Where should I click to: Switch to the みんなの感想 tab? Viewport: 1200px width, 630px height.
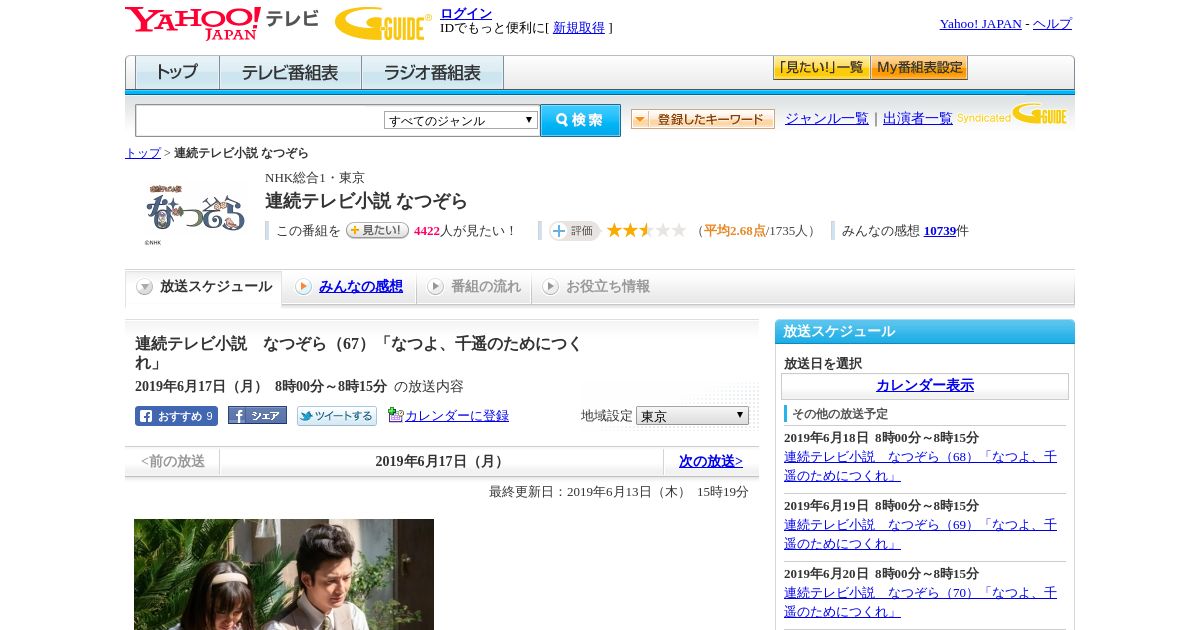click(361, 287)
